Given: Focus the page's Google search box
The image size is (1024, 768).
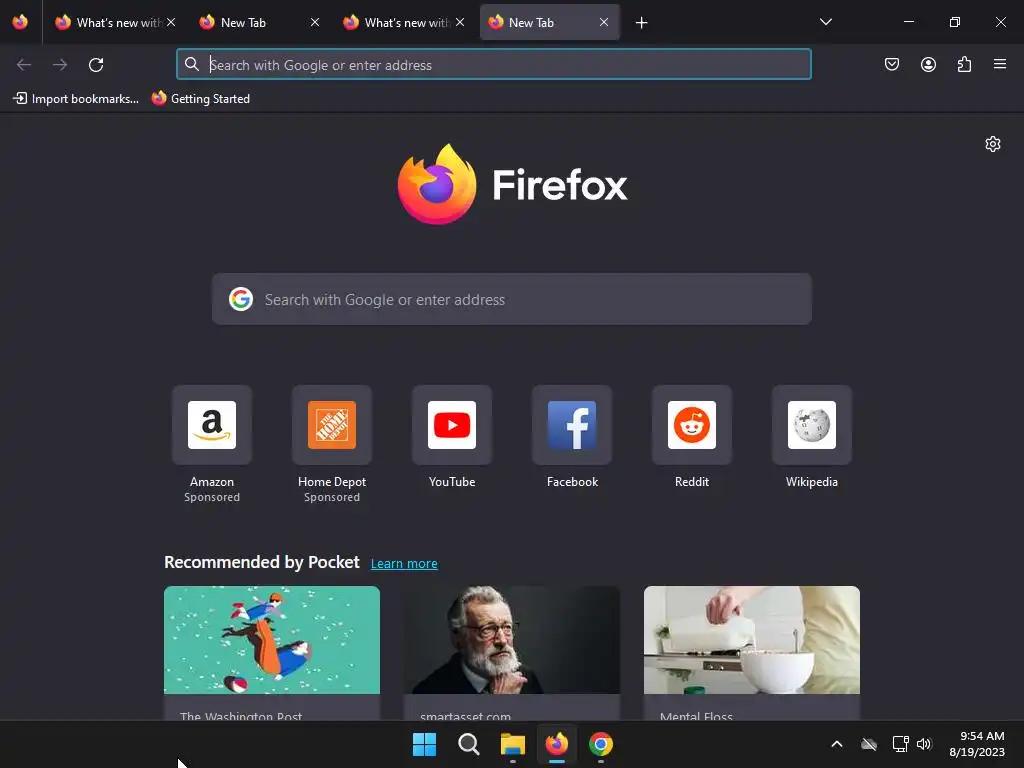Looking at the screenshot, I should 512,299.
